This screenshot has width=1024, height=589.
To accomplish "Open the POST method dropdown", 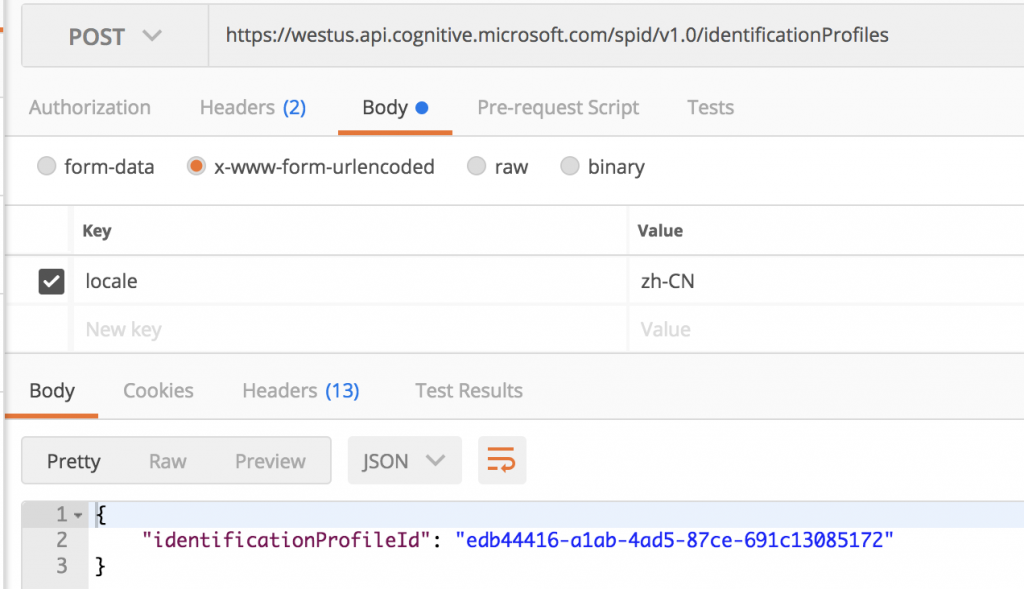I will (x=114, y=37).
